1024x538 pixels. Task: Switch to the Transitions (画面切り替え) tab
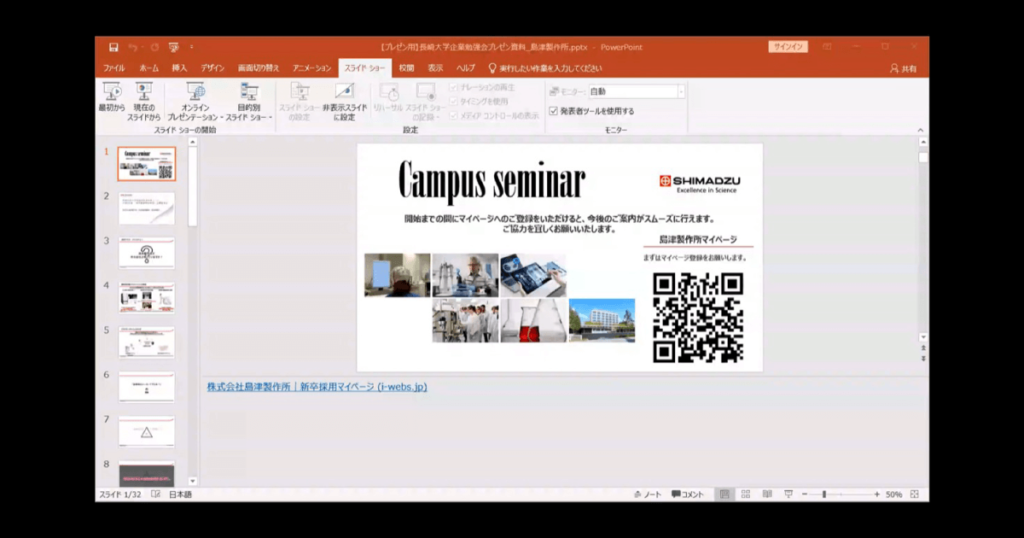coord(258,68)
